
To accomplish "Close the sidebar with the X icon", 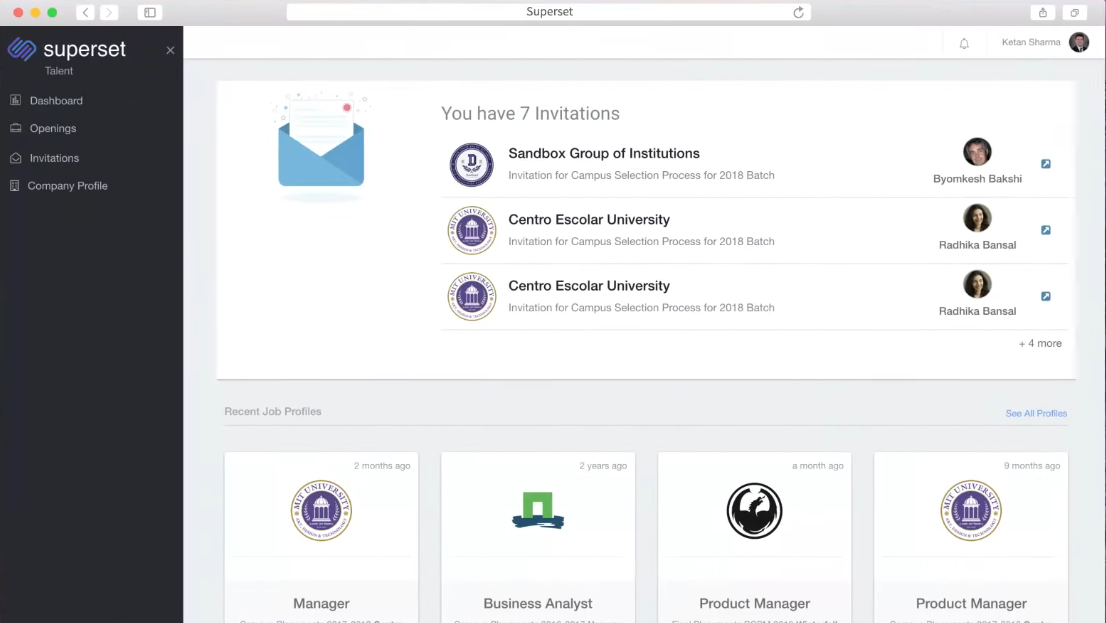I will click(170, 50).
